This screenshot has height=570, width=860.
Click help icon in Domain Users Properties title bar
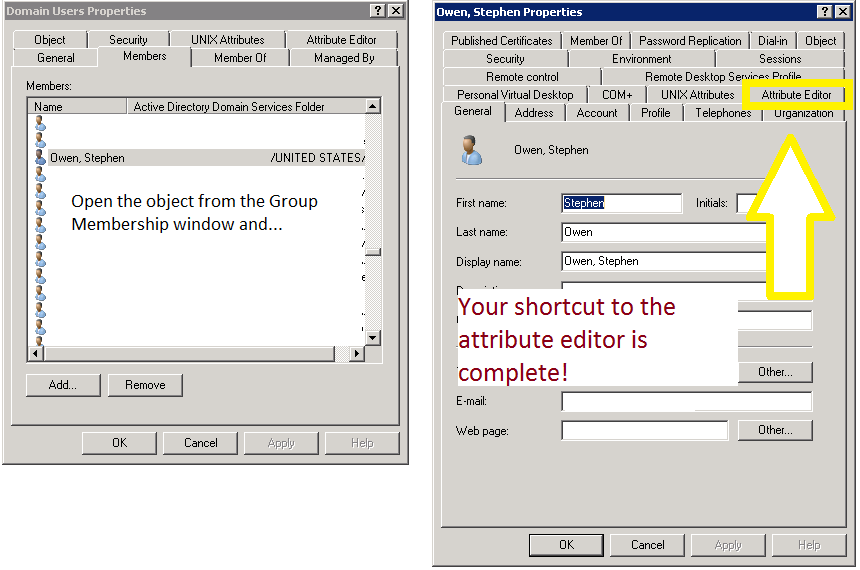tap(376, 10)
